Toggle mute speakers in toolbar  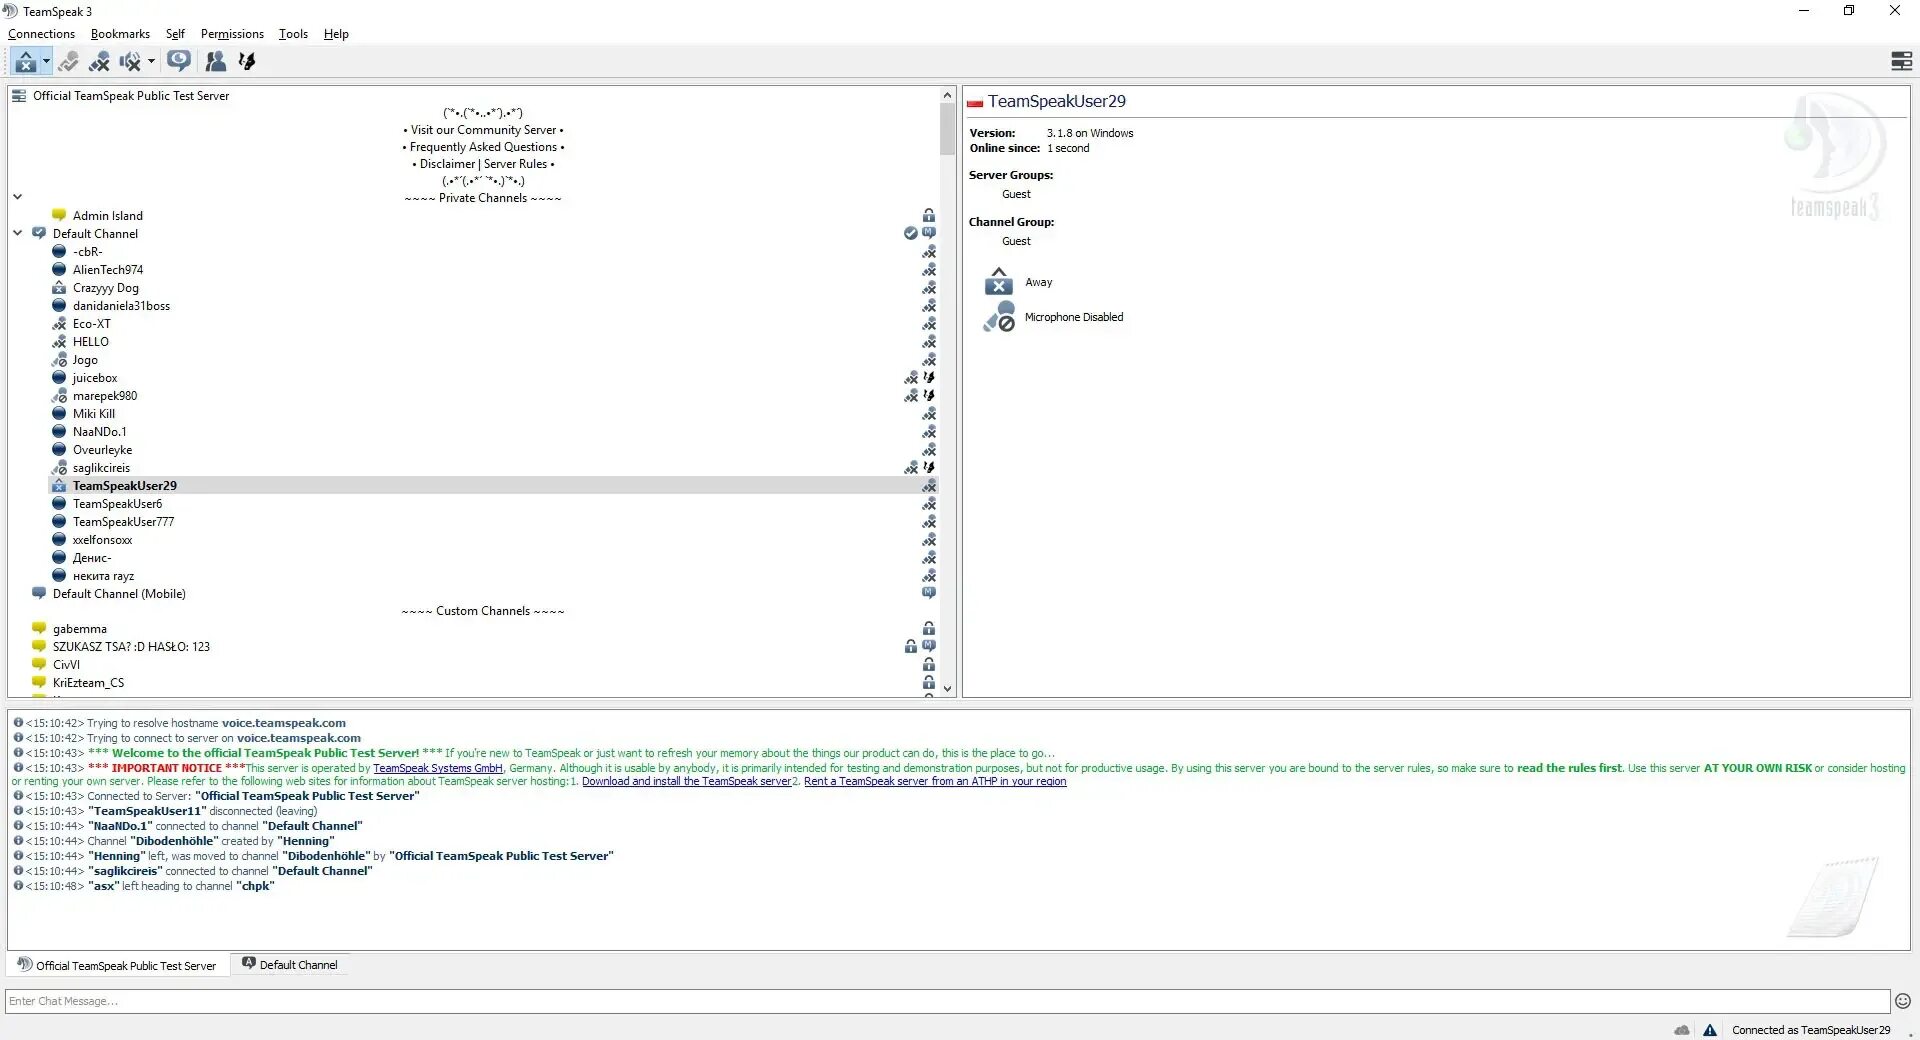[x=130, y=62]
